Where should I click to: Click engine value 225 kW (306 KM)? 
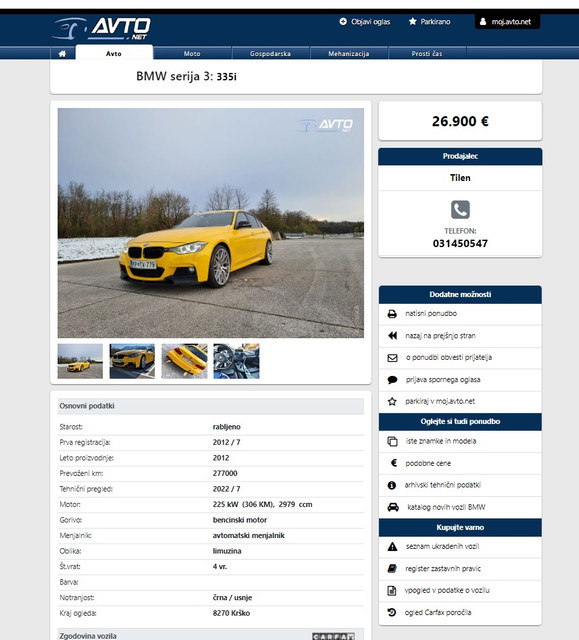(244, 504)
